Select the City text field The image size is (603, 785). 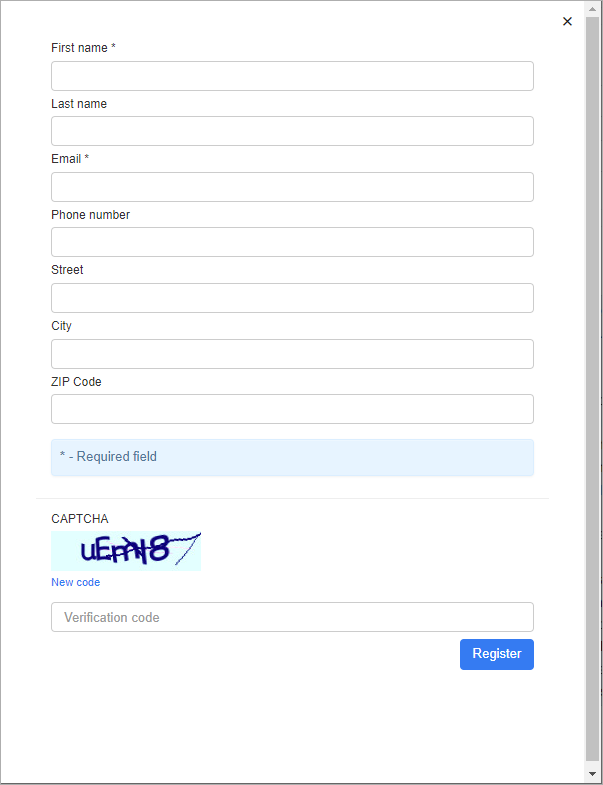click(x=292, y=354)
